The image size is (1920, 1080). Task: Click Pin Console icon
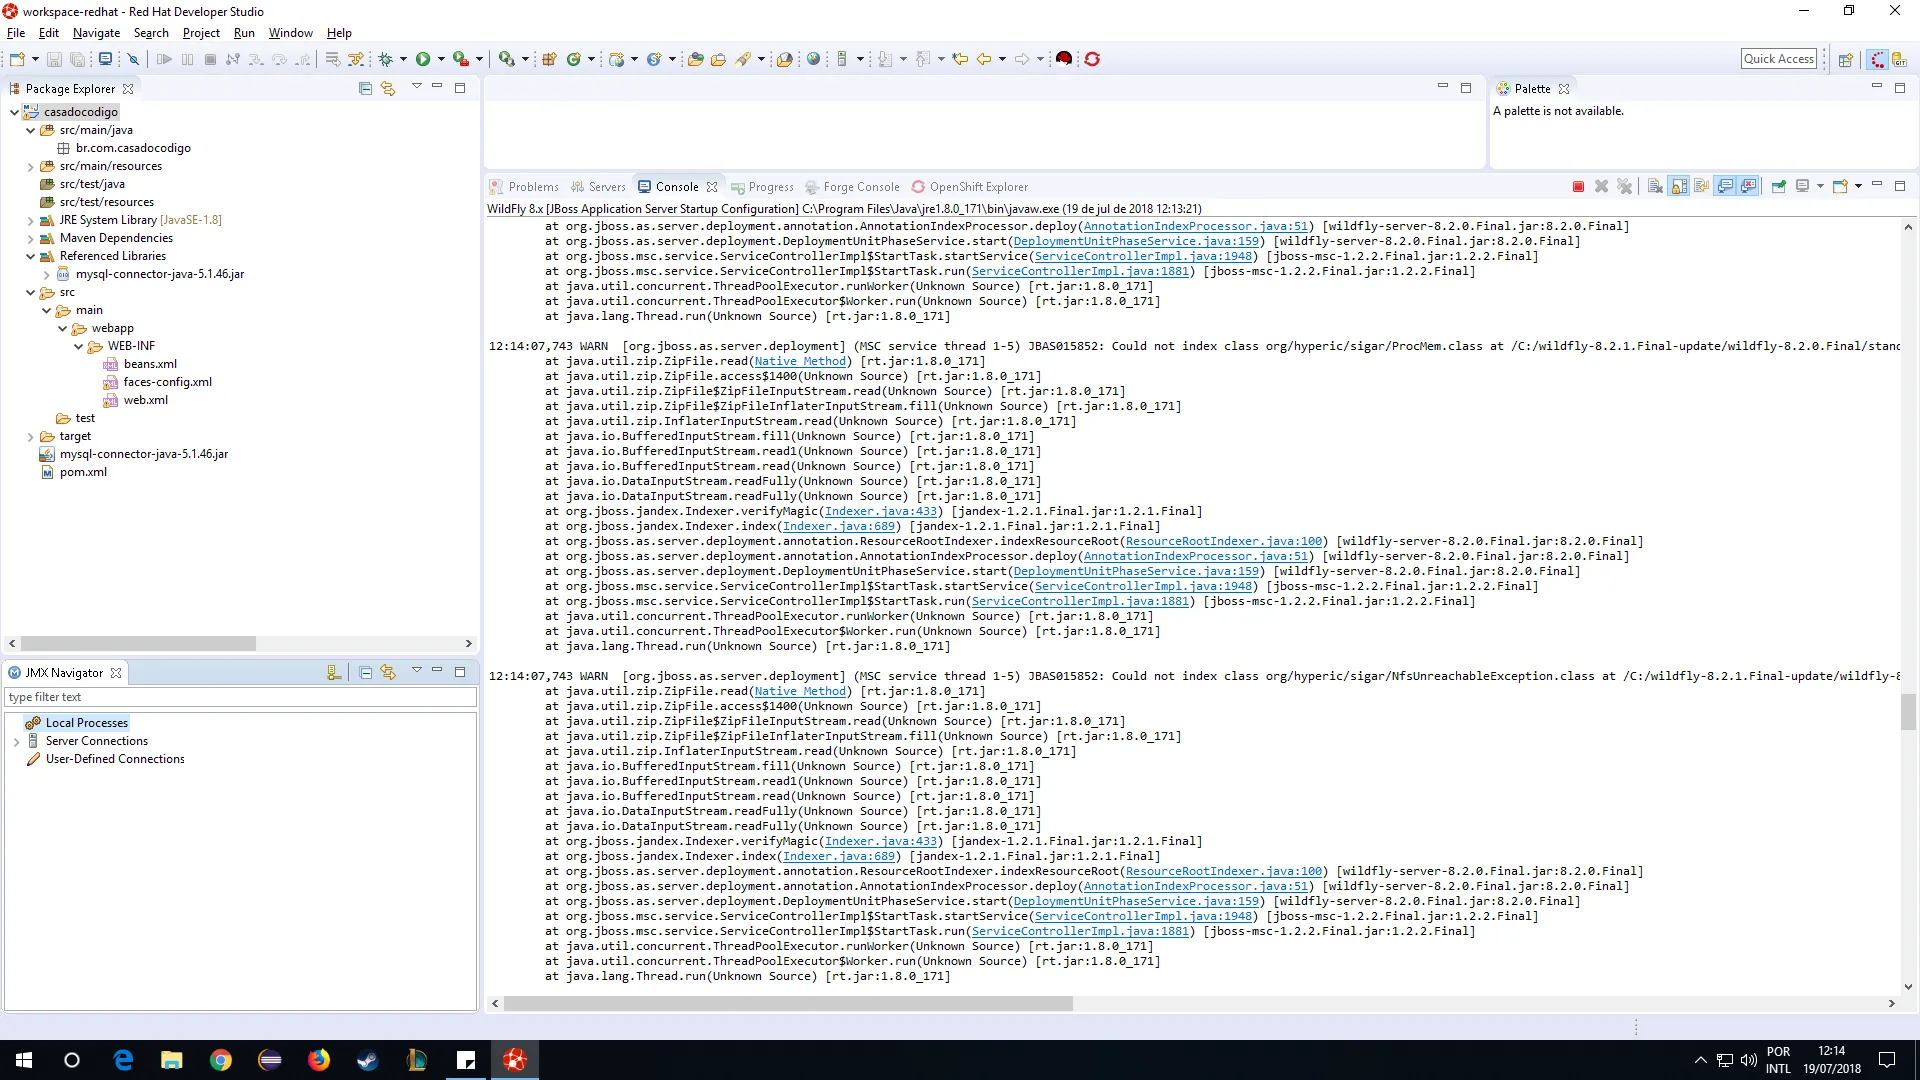tap(1778, 187)
